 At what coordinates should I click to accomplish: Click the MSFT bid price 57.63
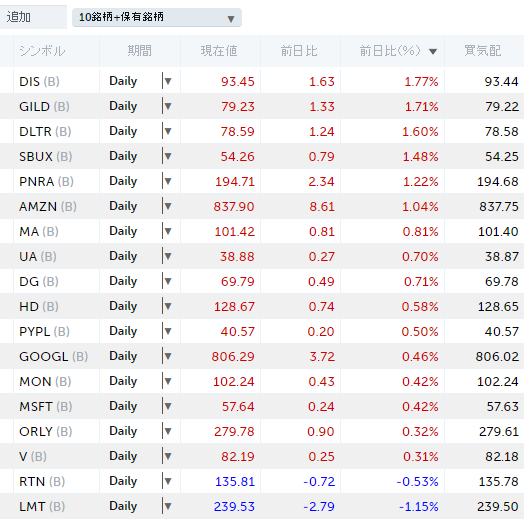pos(503,406)
